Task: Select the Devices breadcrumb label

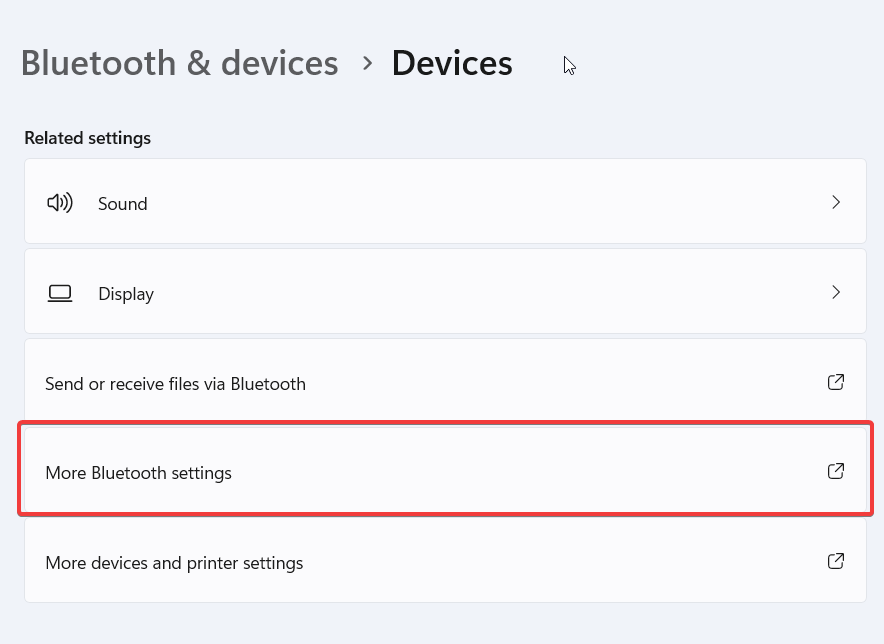Action: pos(451,62)
